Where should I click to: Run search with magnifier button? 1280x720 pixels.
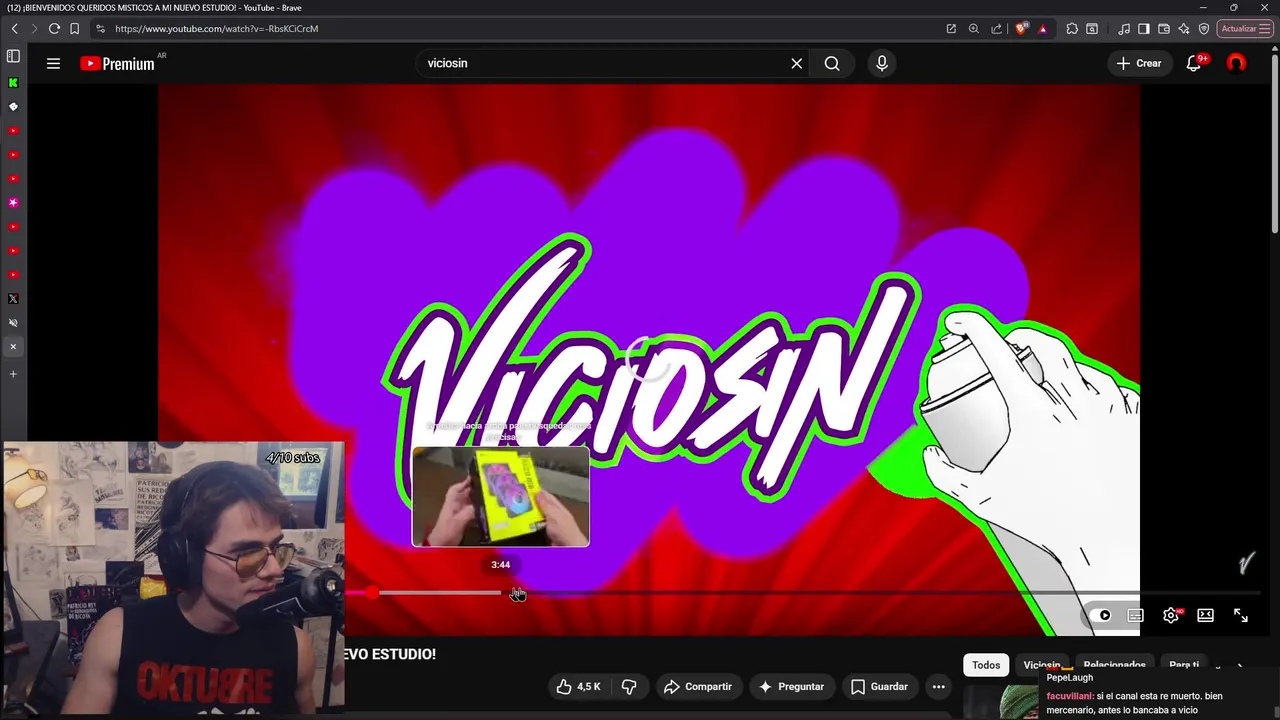click(832, 63)
